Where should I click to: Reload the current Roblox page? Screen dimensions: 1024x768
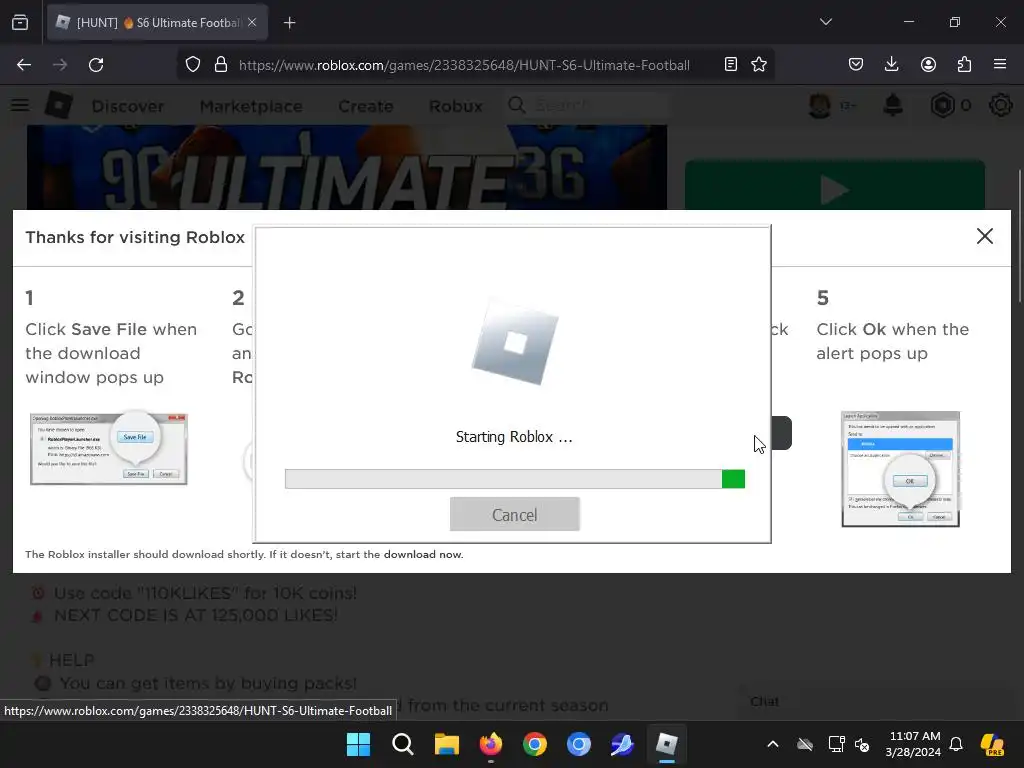[x=96, y=65]
